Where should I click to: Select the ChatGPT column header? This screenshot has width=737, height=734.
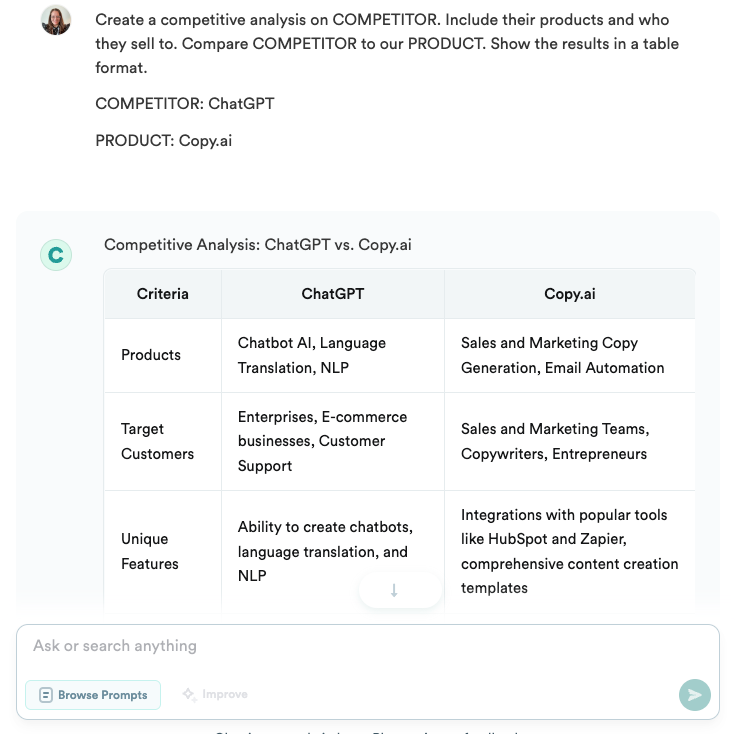[x=333, y=294]
